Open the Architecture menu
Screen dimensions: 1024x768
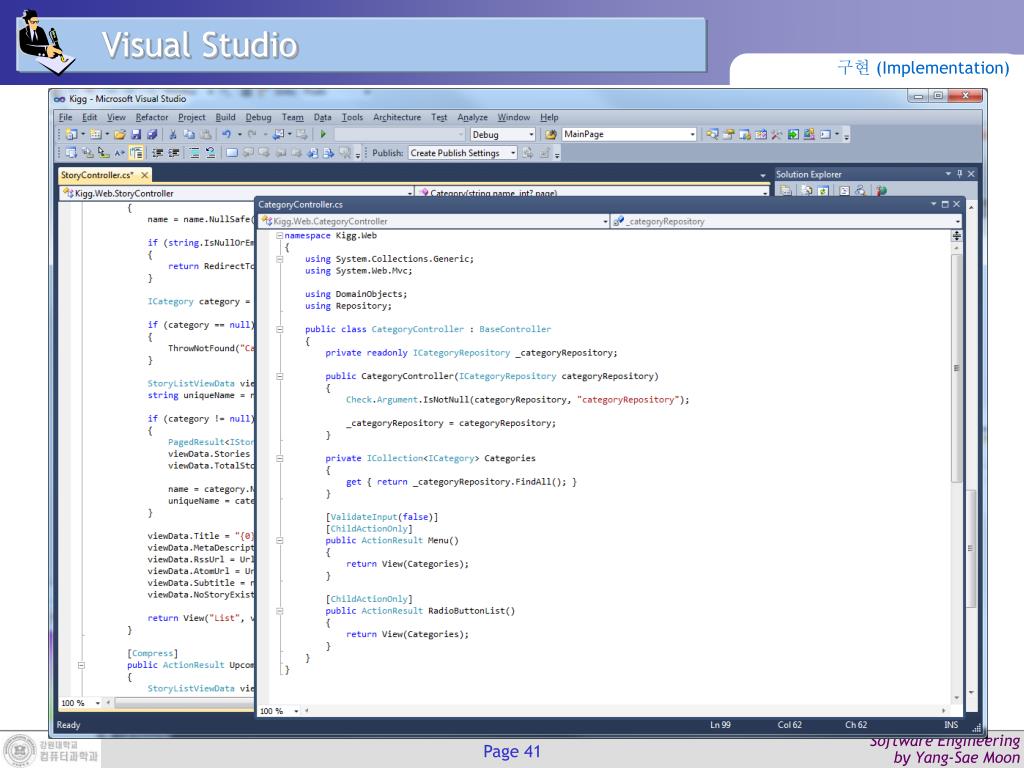click(x=397, y=118)
